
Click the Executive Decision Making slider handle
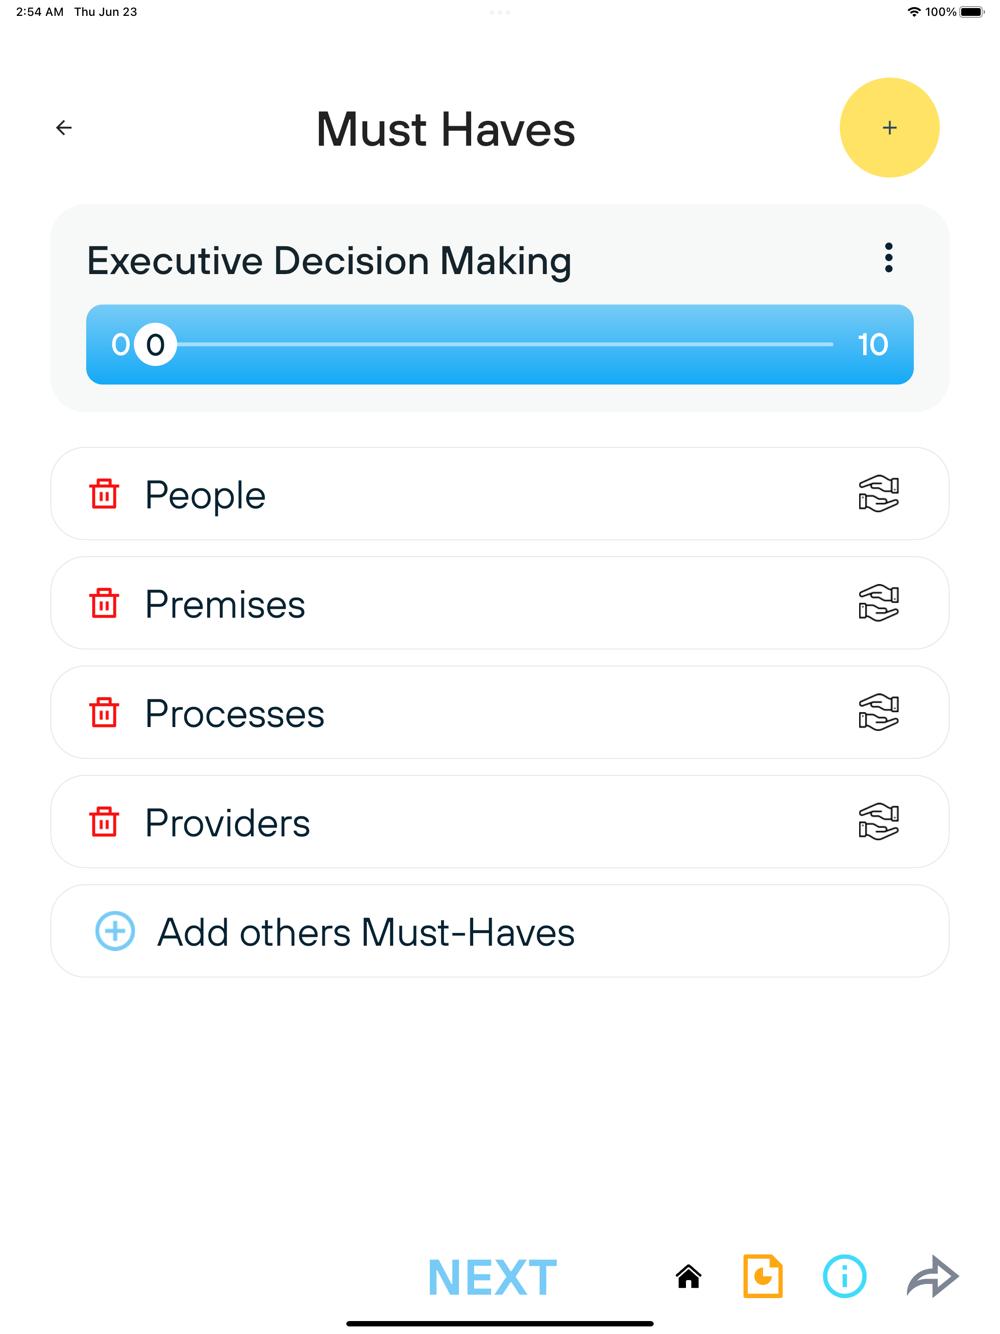pyautogui.click(x=155, y=345)
